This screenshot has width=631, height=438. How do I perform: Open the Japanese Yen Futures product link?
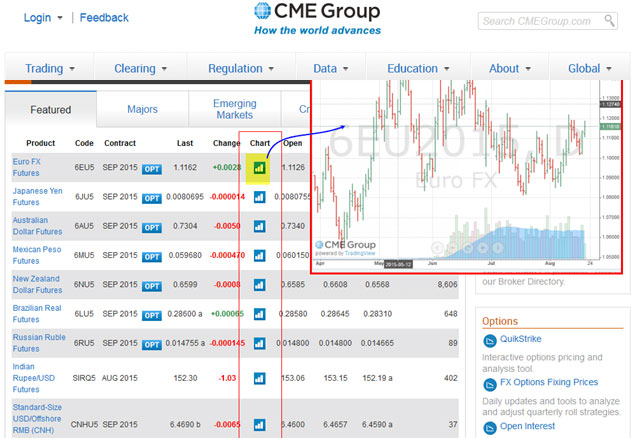point(37,196)
